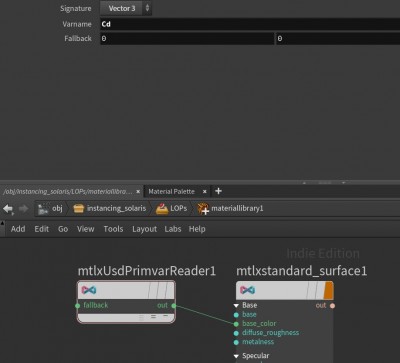Viewport: 400px width, 363px height.
Task: Open the Signature Vector 3 dropdown
Action: pyautogui.click(x=126, y=8)
